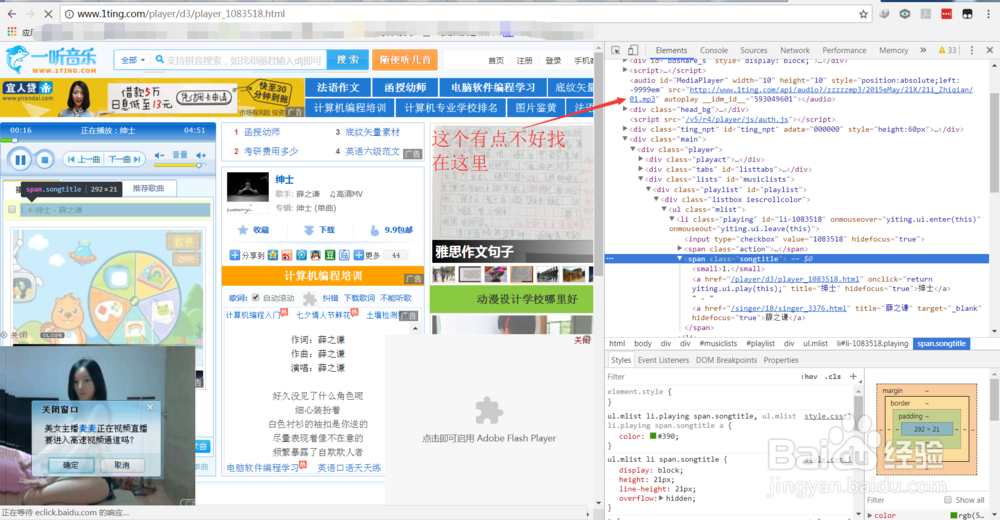Open the style.css source link
The height and width of the screenshot is (520, 1000).
coord(827,416)
